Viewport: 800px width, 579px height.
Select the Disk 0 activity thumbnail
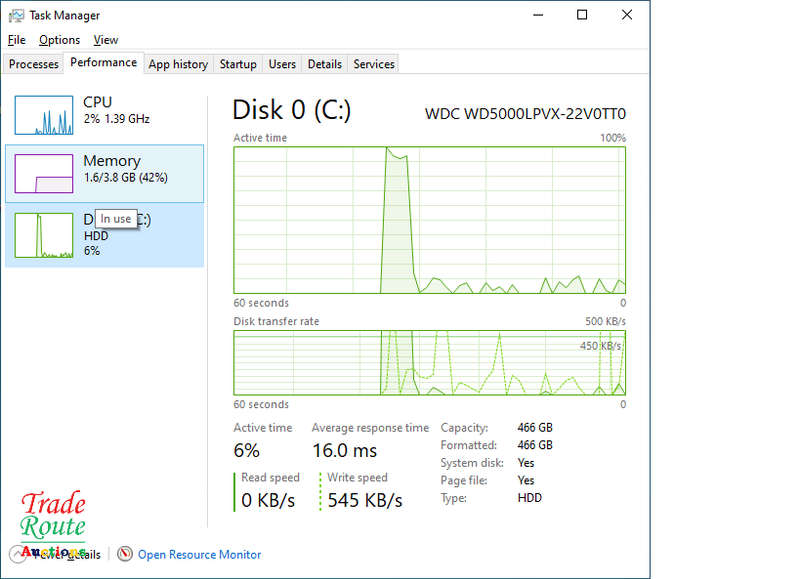tap(44, 235)
